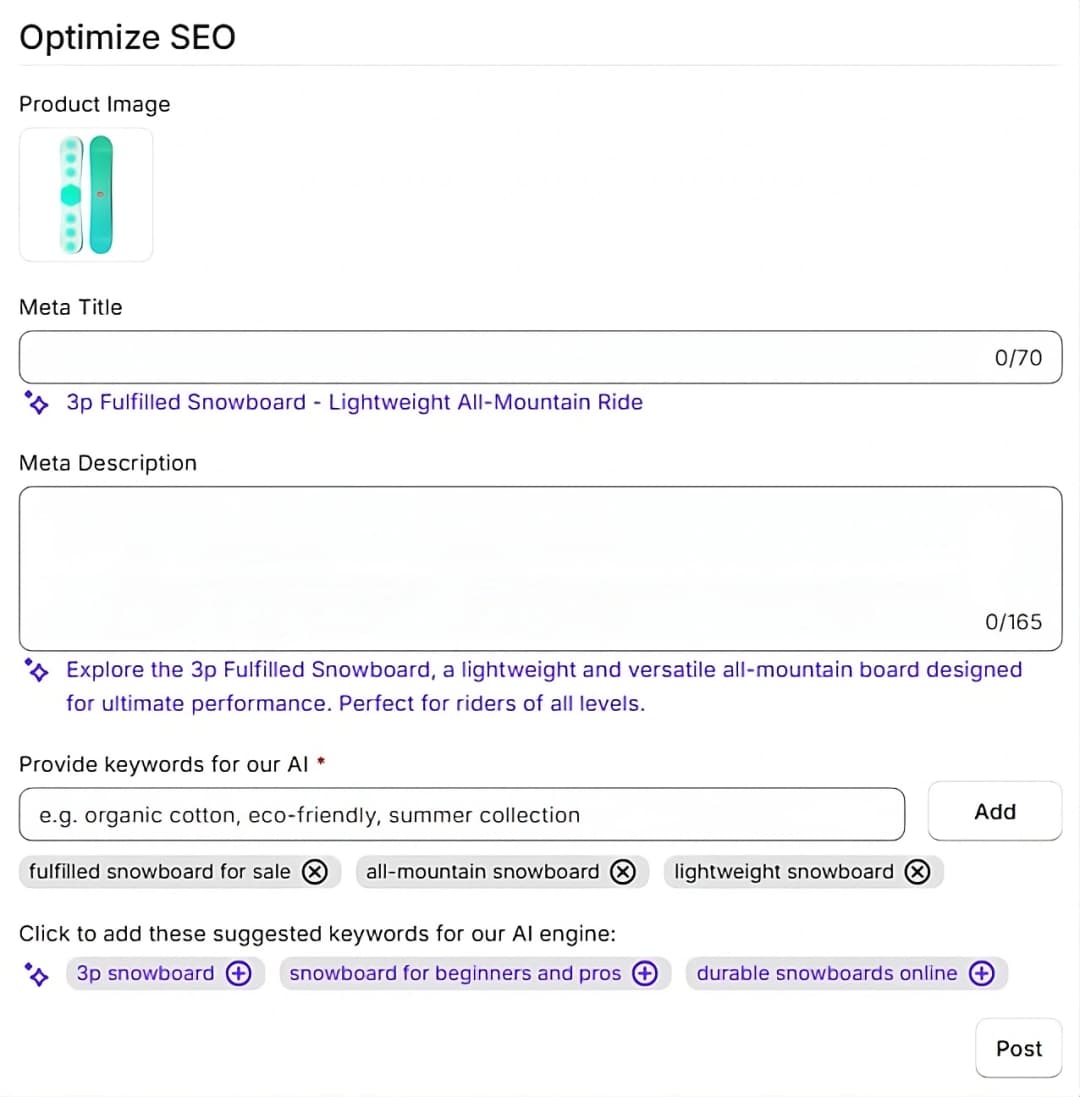This screenshot has width=1080, height=1097.
Task: Click plus on 'snowboard for beginners and pros'
Action: click(x=645, y=974)
